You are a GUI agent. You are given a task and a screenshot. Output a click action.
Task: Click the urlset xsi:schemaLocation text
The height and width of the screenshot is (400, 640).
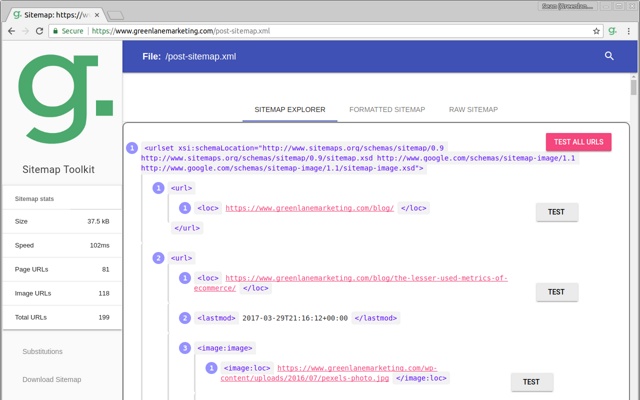point(358,158)
